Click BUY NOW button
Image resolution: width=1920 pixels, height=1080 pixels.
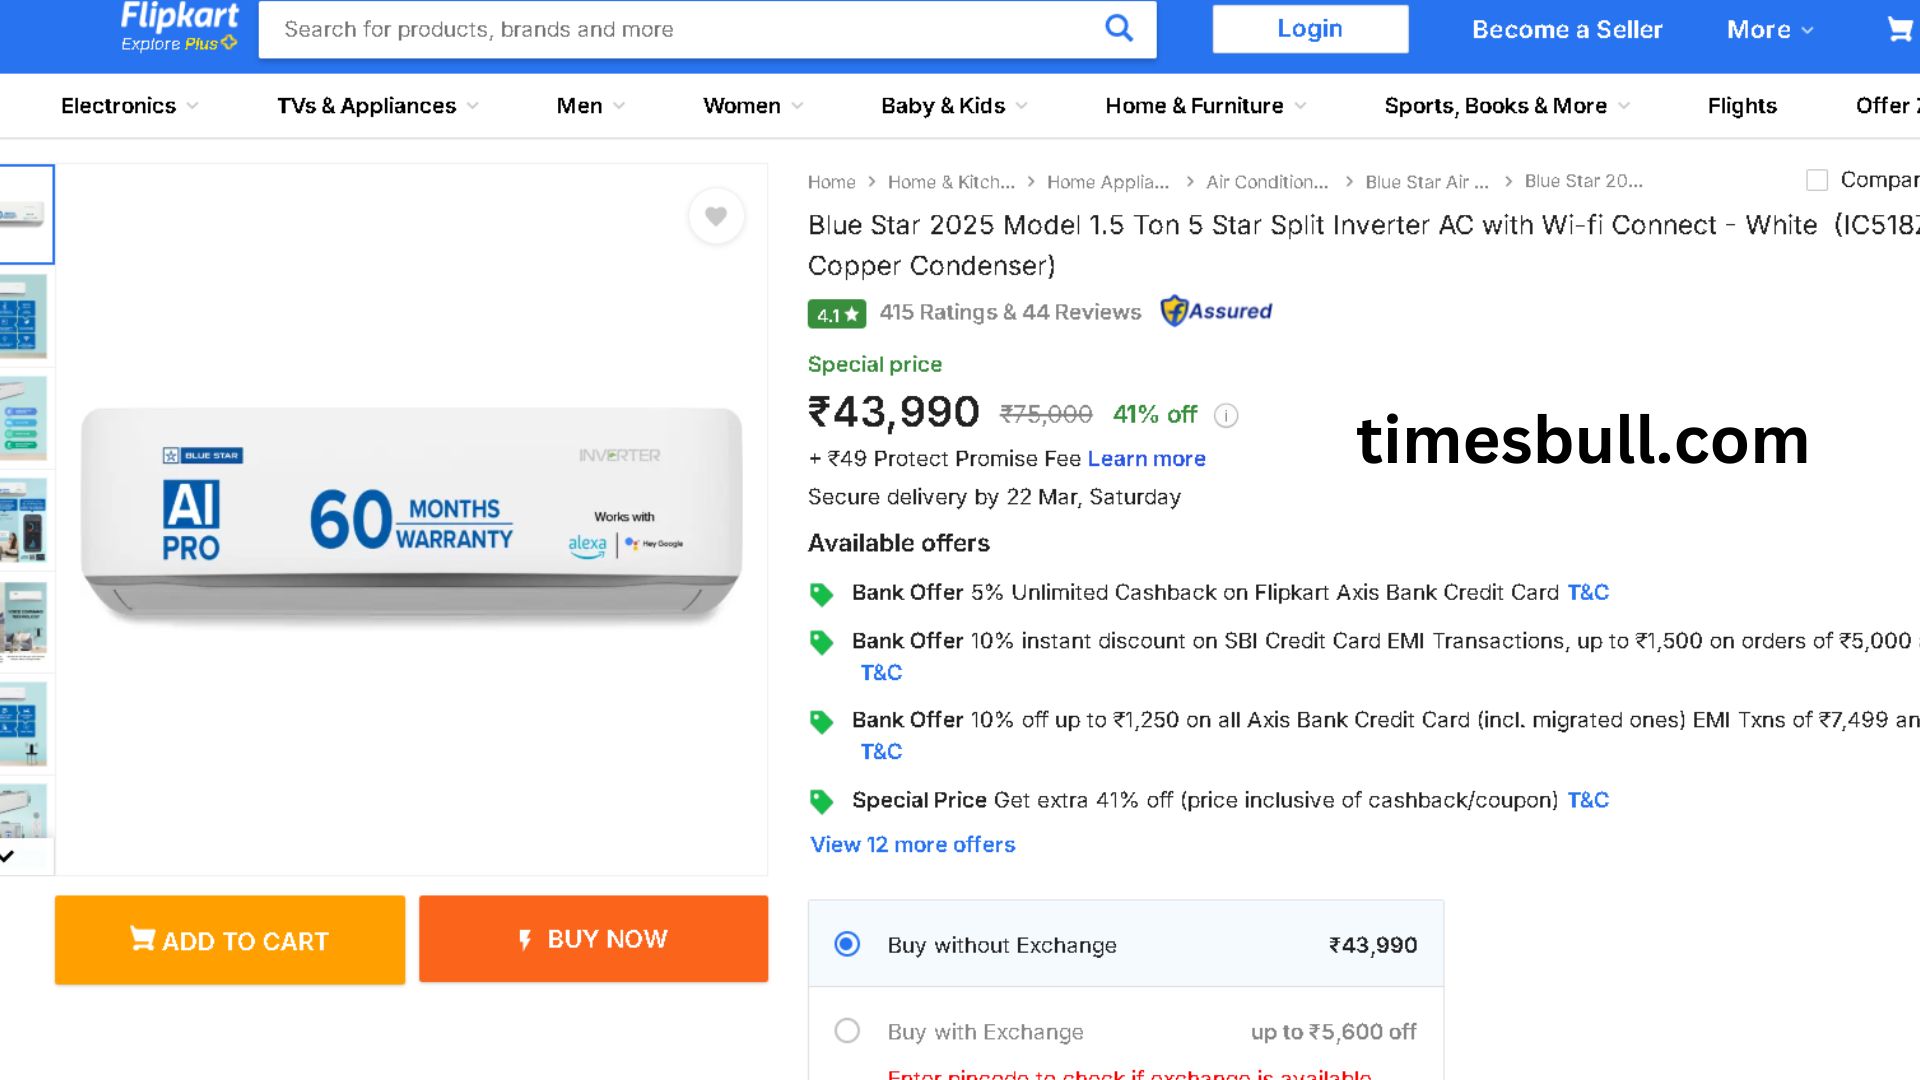[594, 939]
